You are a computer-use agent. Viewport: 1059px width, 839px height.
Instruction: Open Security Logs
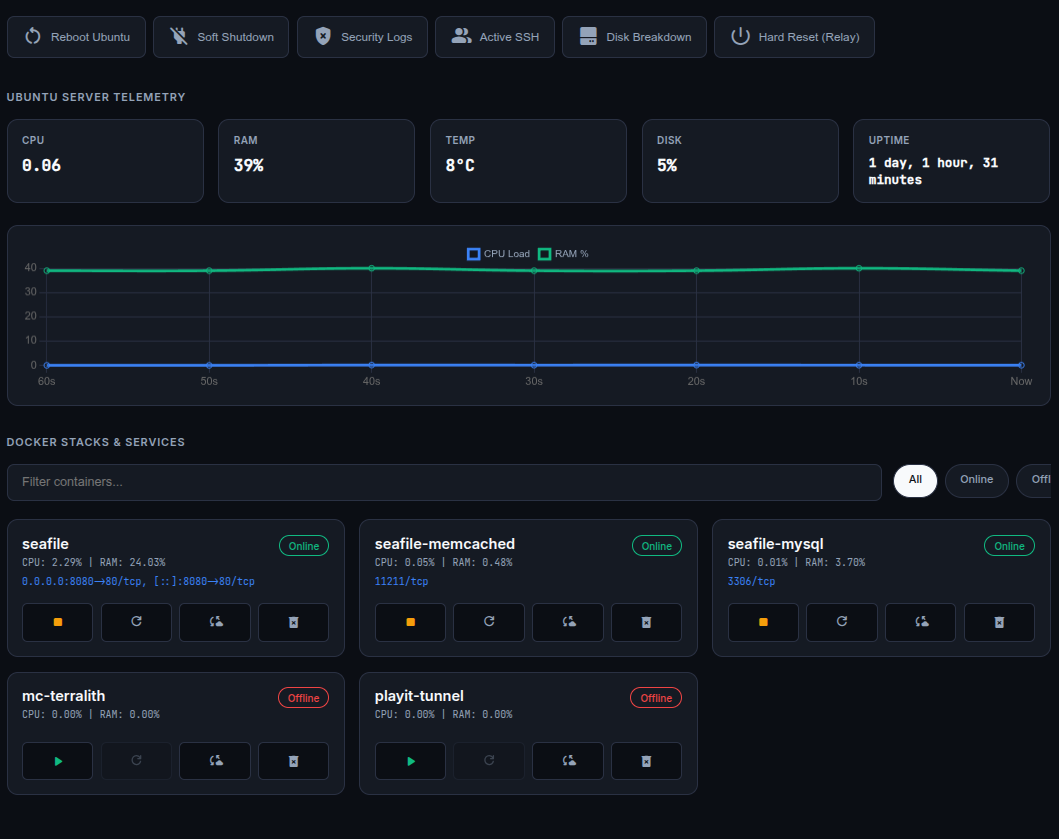[x=362, y=37]
